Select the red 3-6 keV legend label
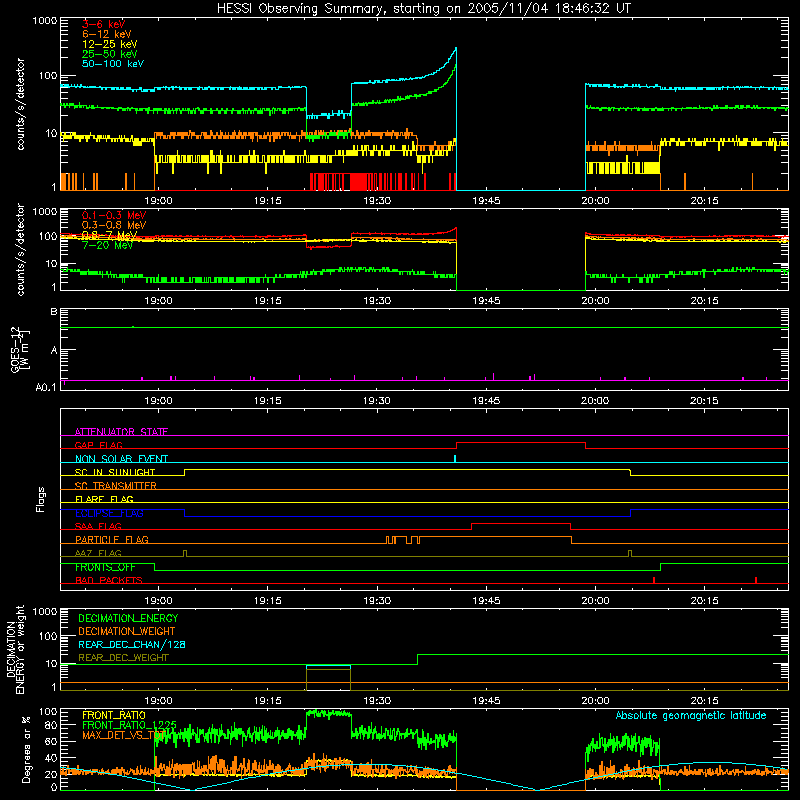This screenshot has width=800, height=800. [104, 24]
